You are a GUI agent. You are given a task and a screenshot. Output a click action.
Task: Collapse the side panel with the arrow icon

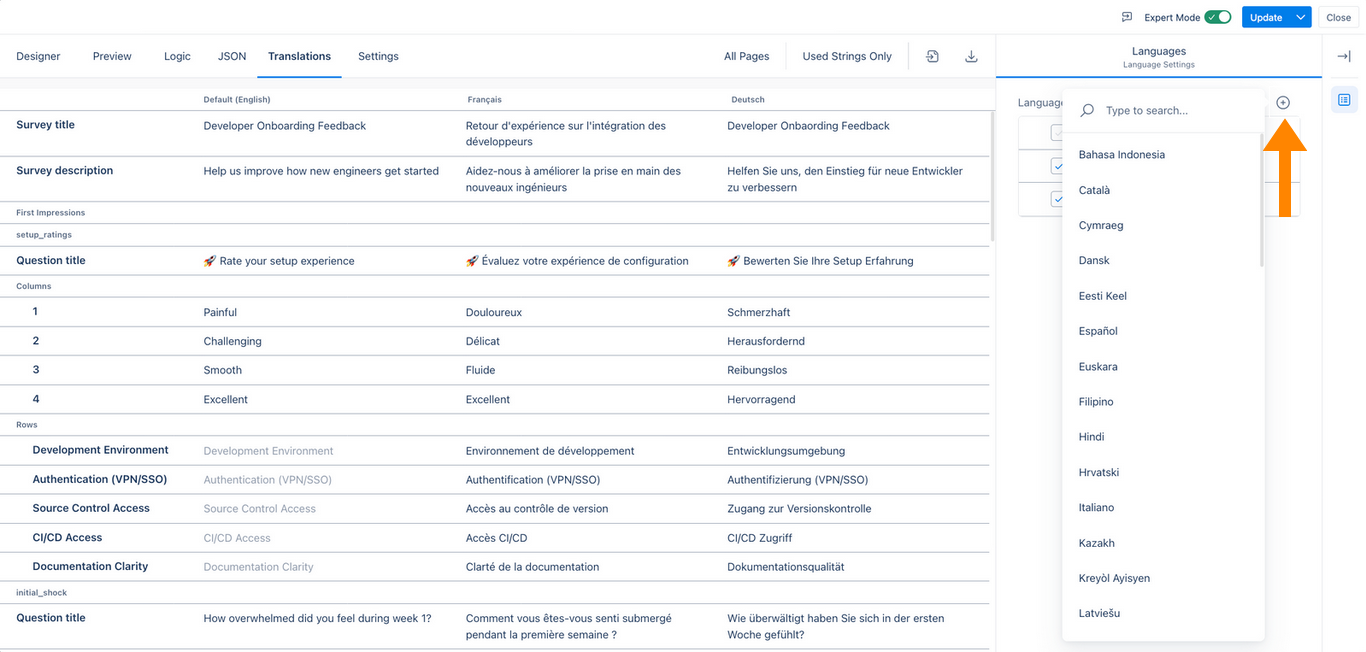tap(1344, 57)
